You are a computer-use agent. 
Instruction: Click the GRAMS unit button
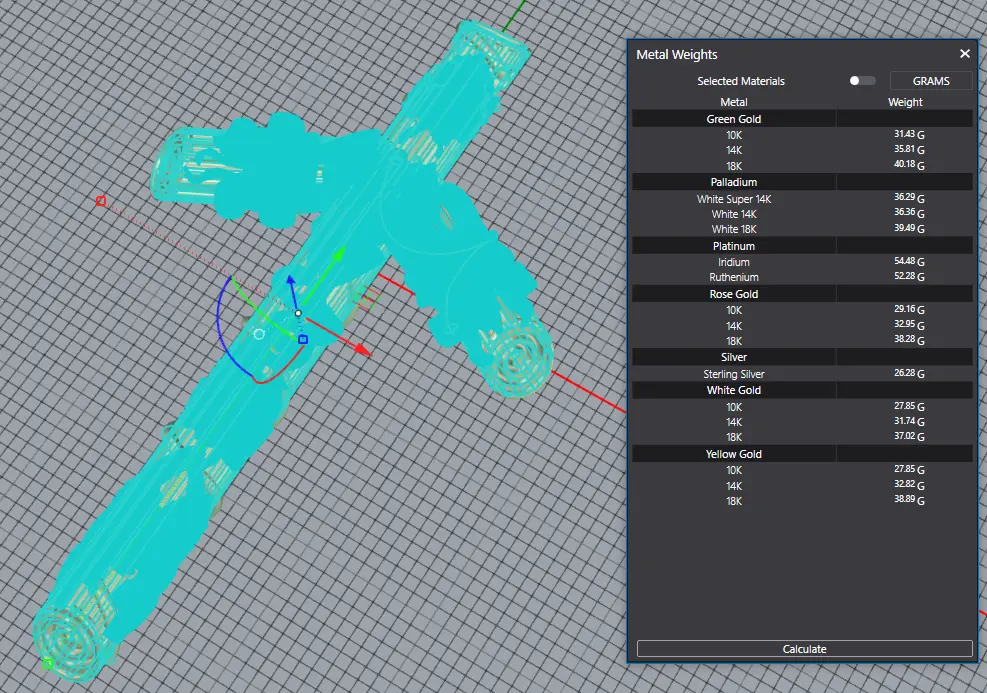point(931,81)
